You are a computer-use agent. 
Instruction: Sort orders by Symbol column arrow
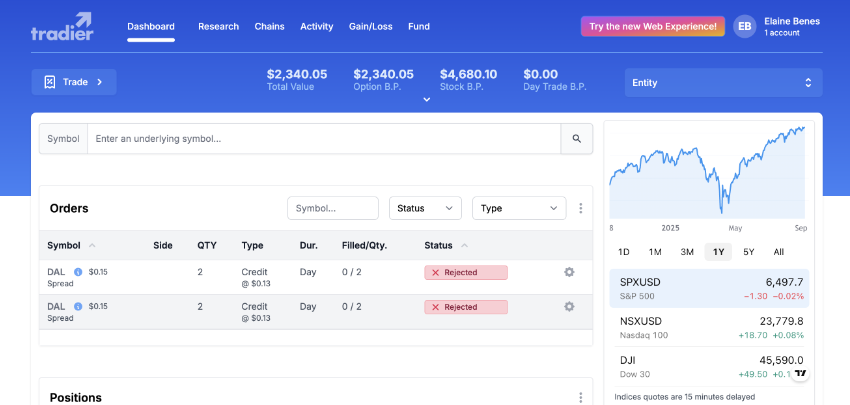92,246
